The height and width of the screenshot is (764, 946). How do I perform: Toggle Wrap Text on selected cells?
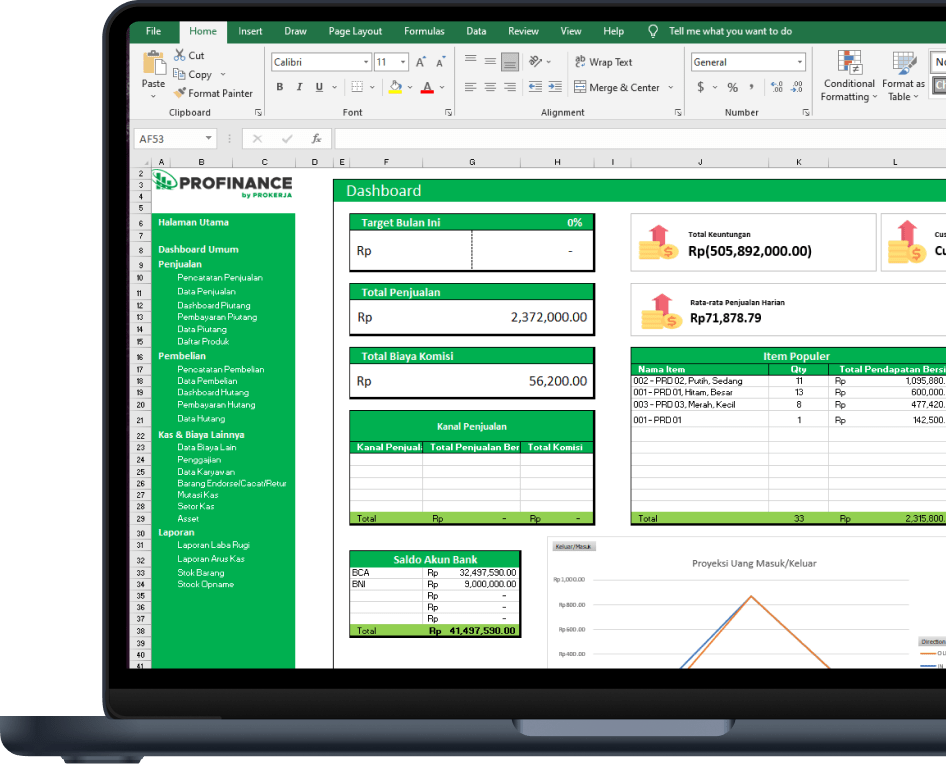(x=603, y=62)
